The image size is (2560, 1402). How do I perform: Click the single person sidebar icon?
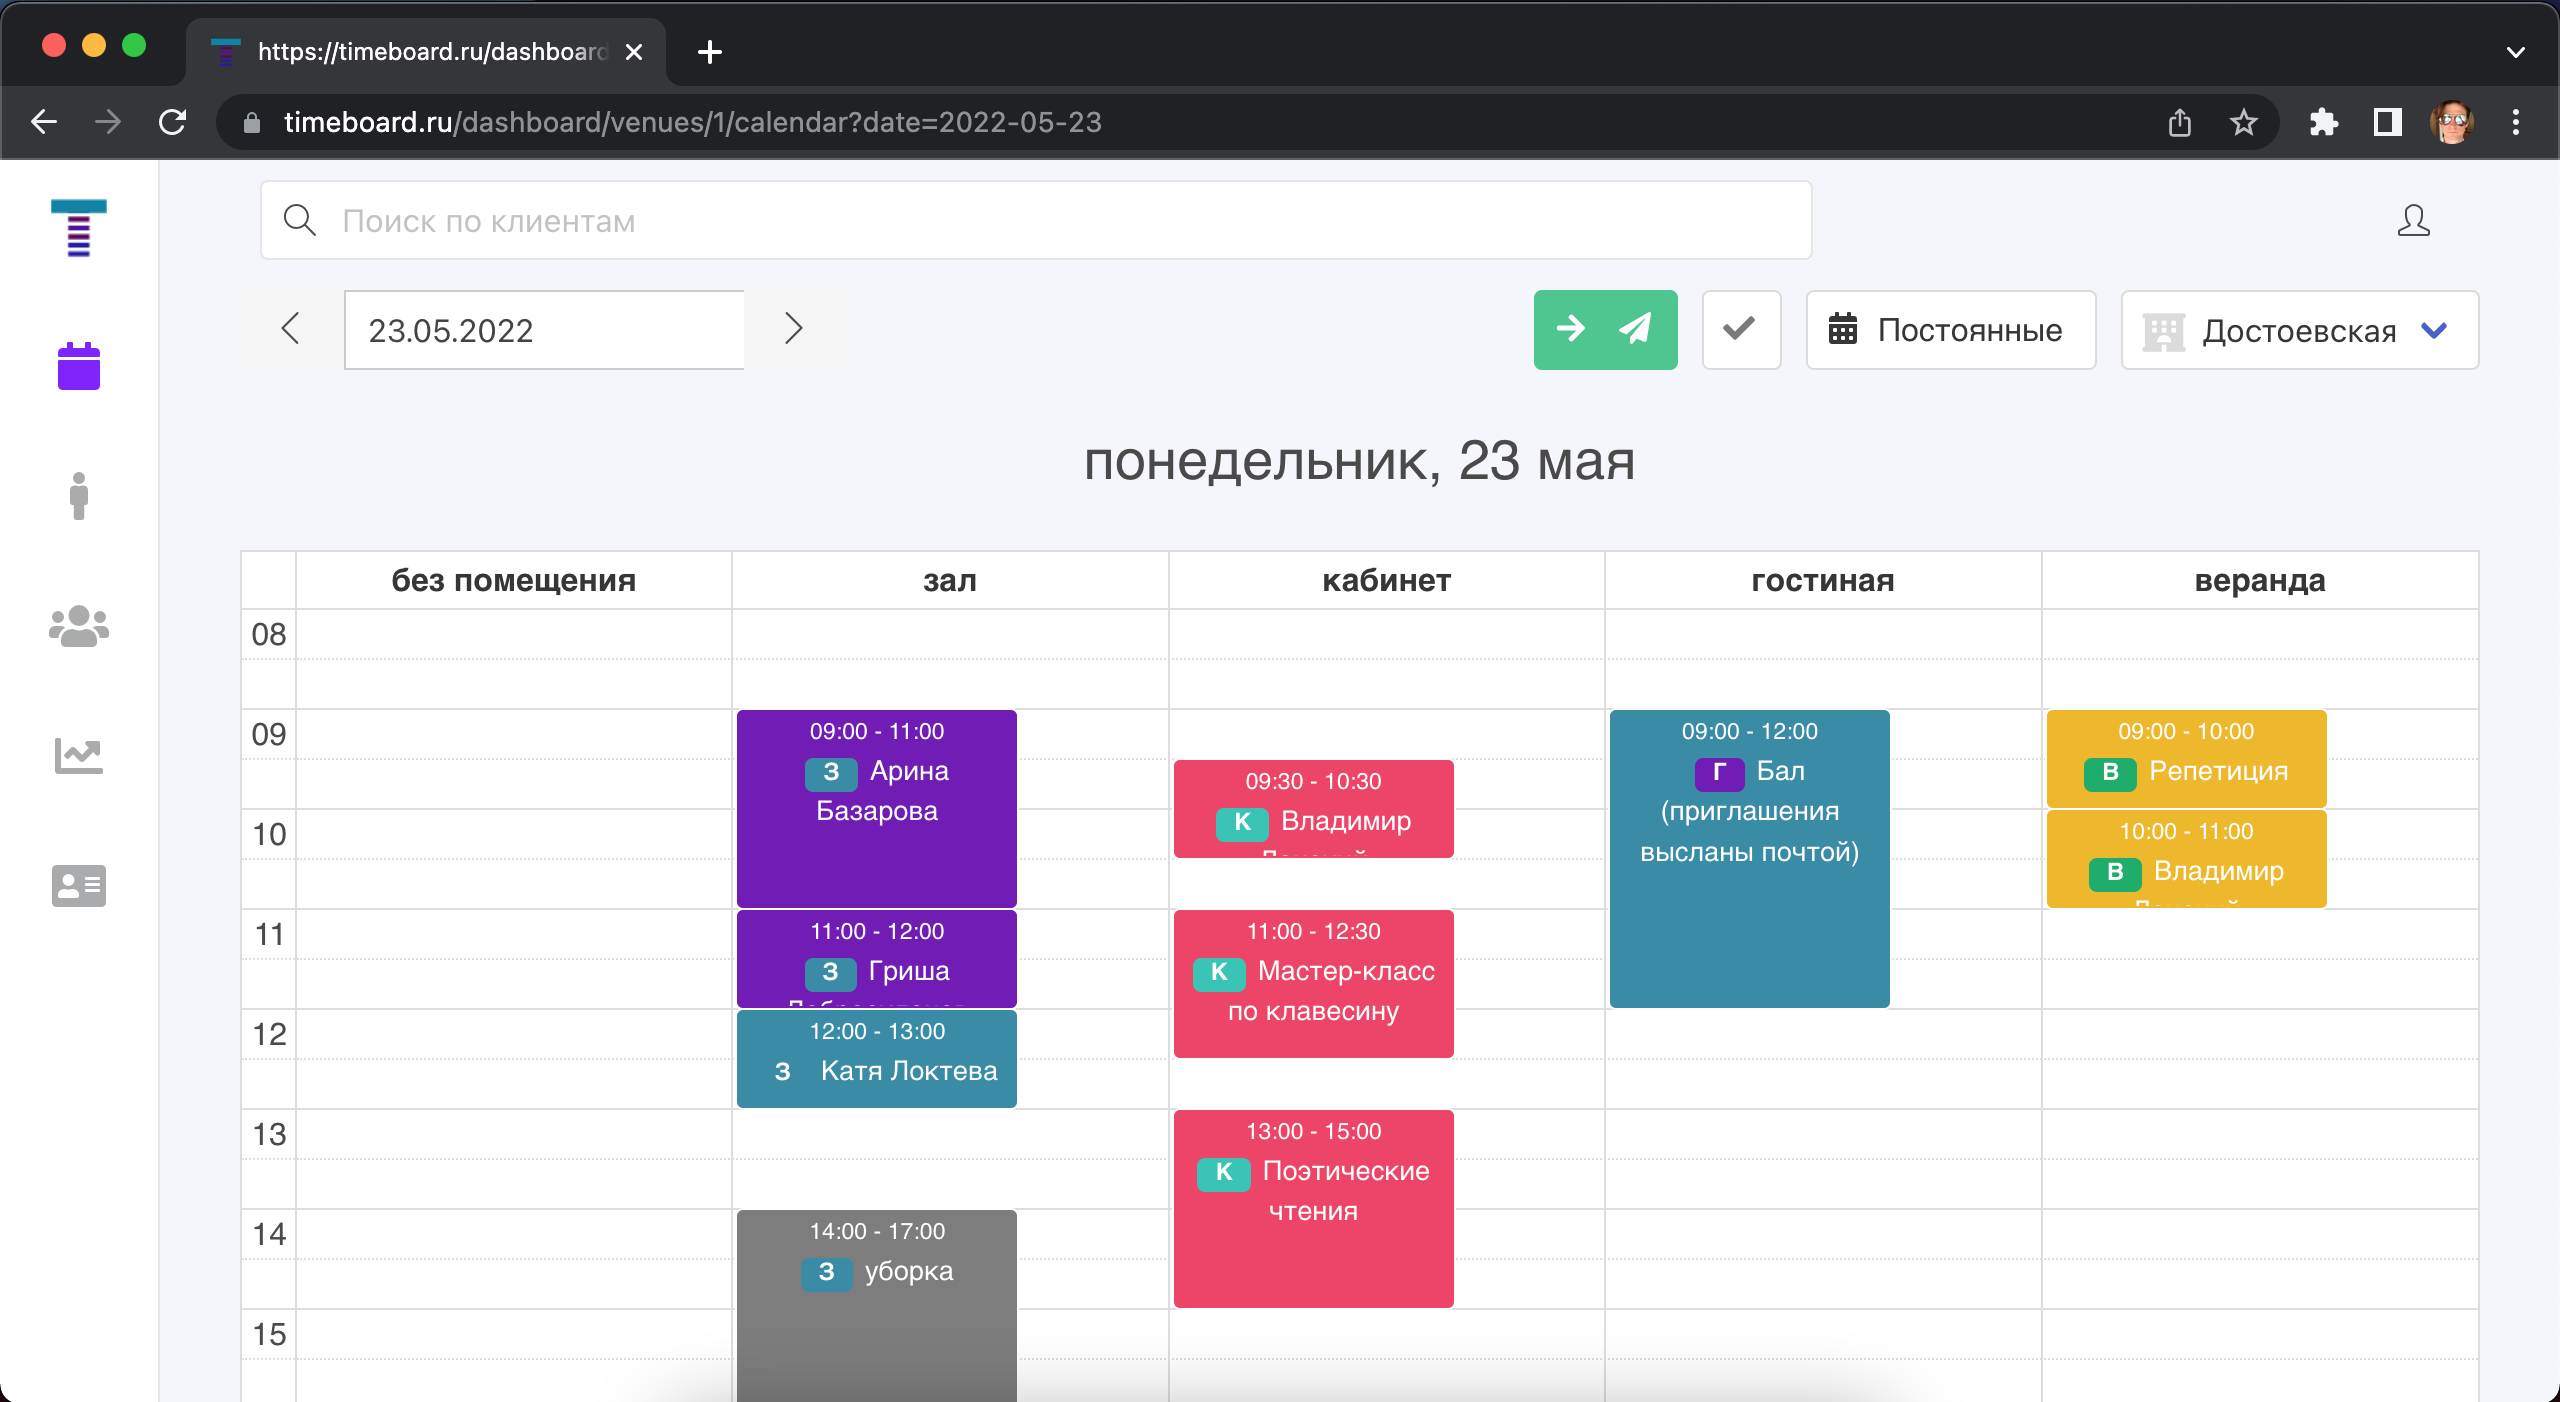click(x=79, y=496)
